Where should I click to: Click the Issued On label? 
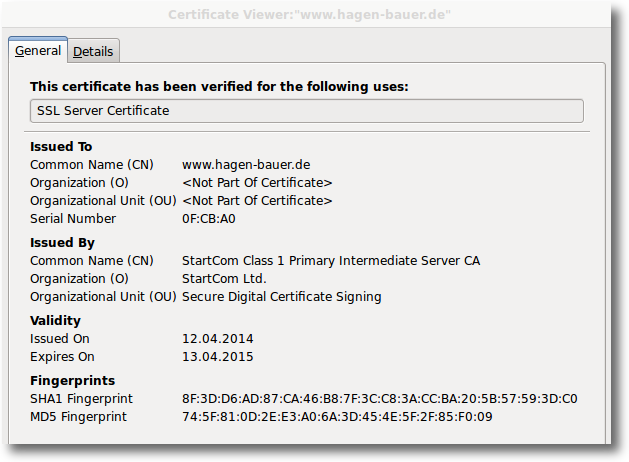[60, 338]
